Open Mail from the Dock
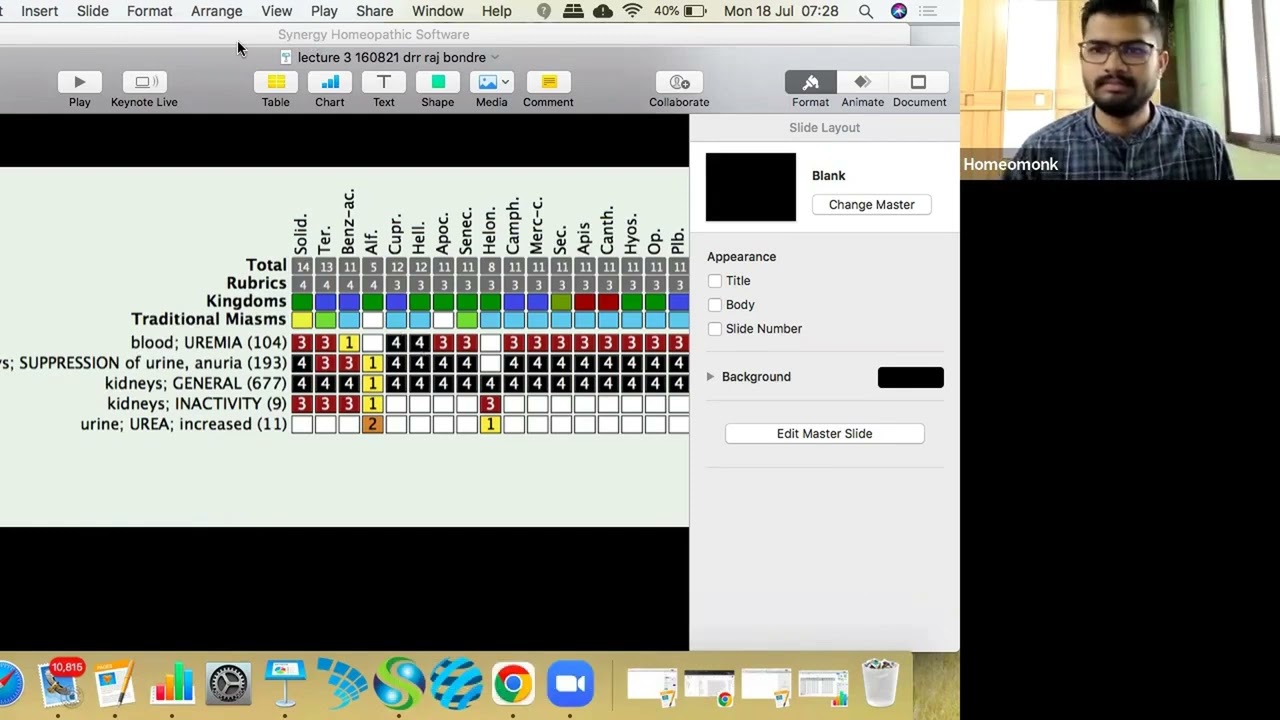This screenshot has width=1280, height=720. tap(60, 684)
